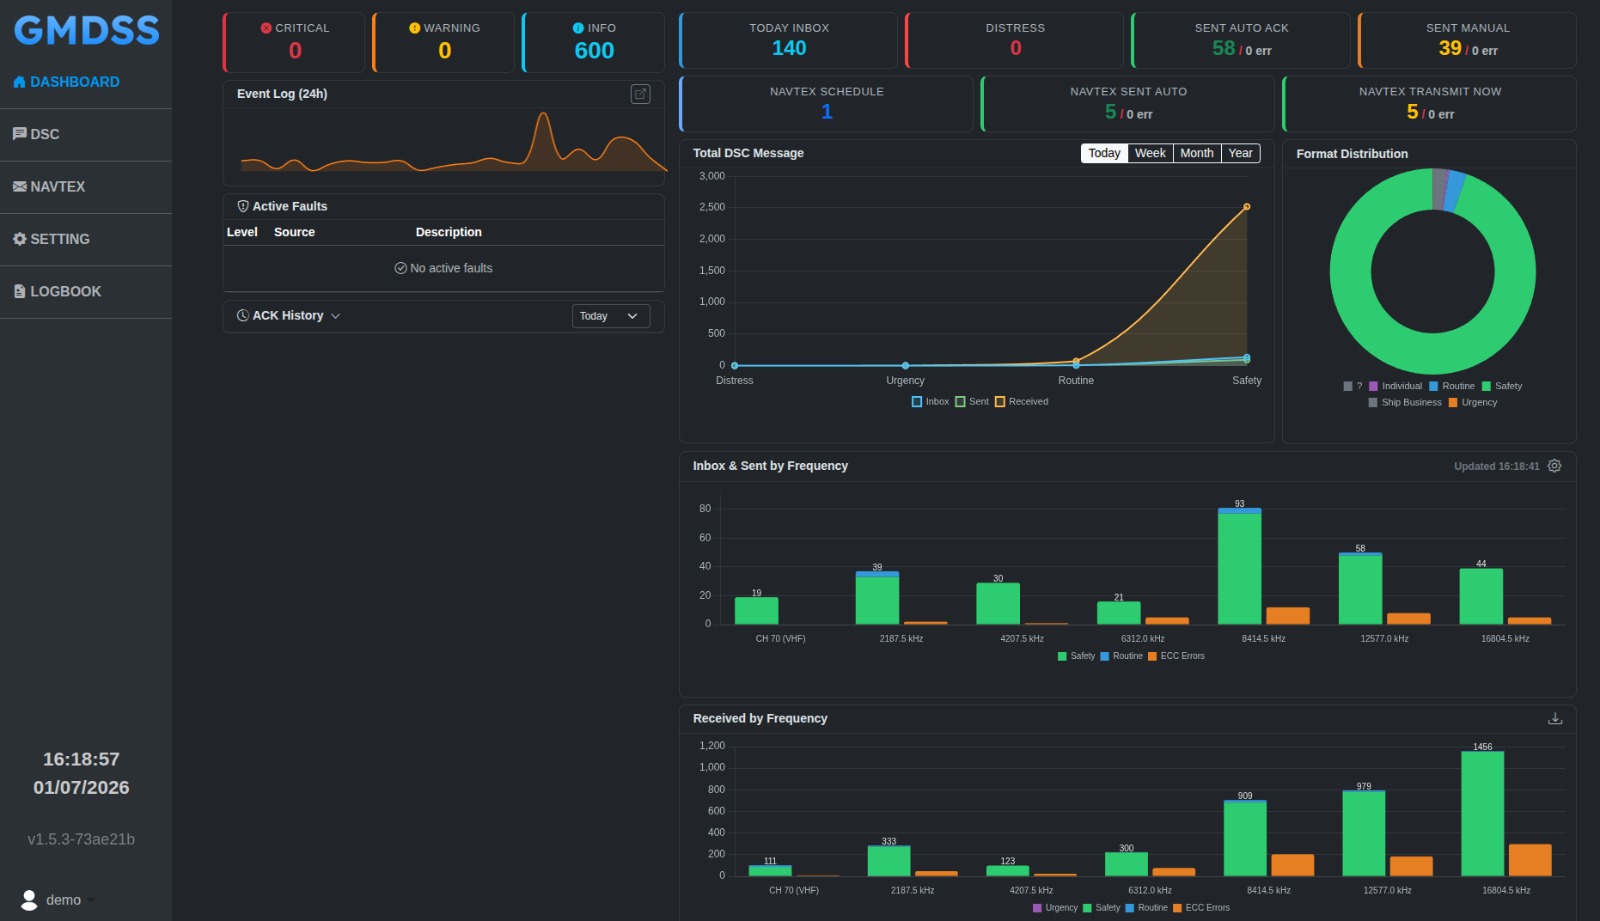The height and width of the screenshot is (921, 1600).
Task: Click the 12577.0 kHz bar labeled 979
Action: (1363, 834)
